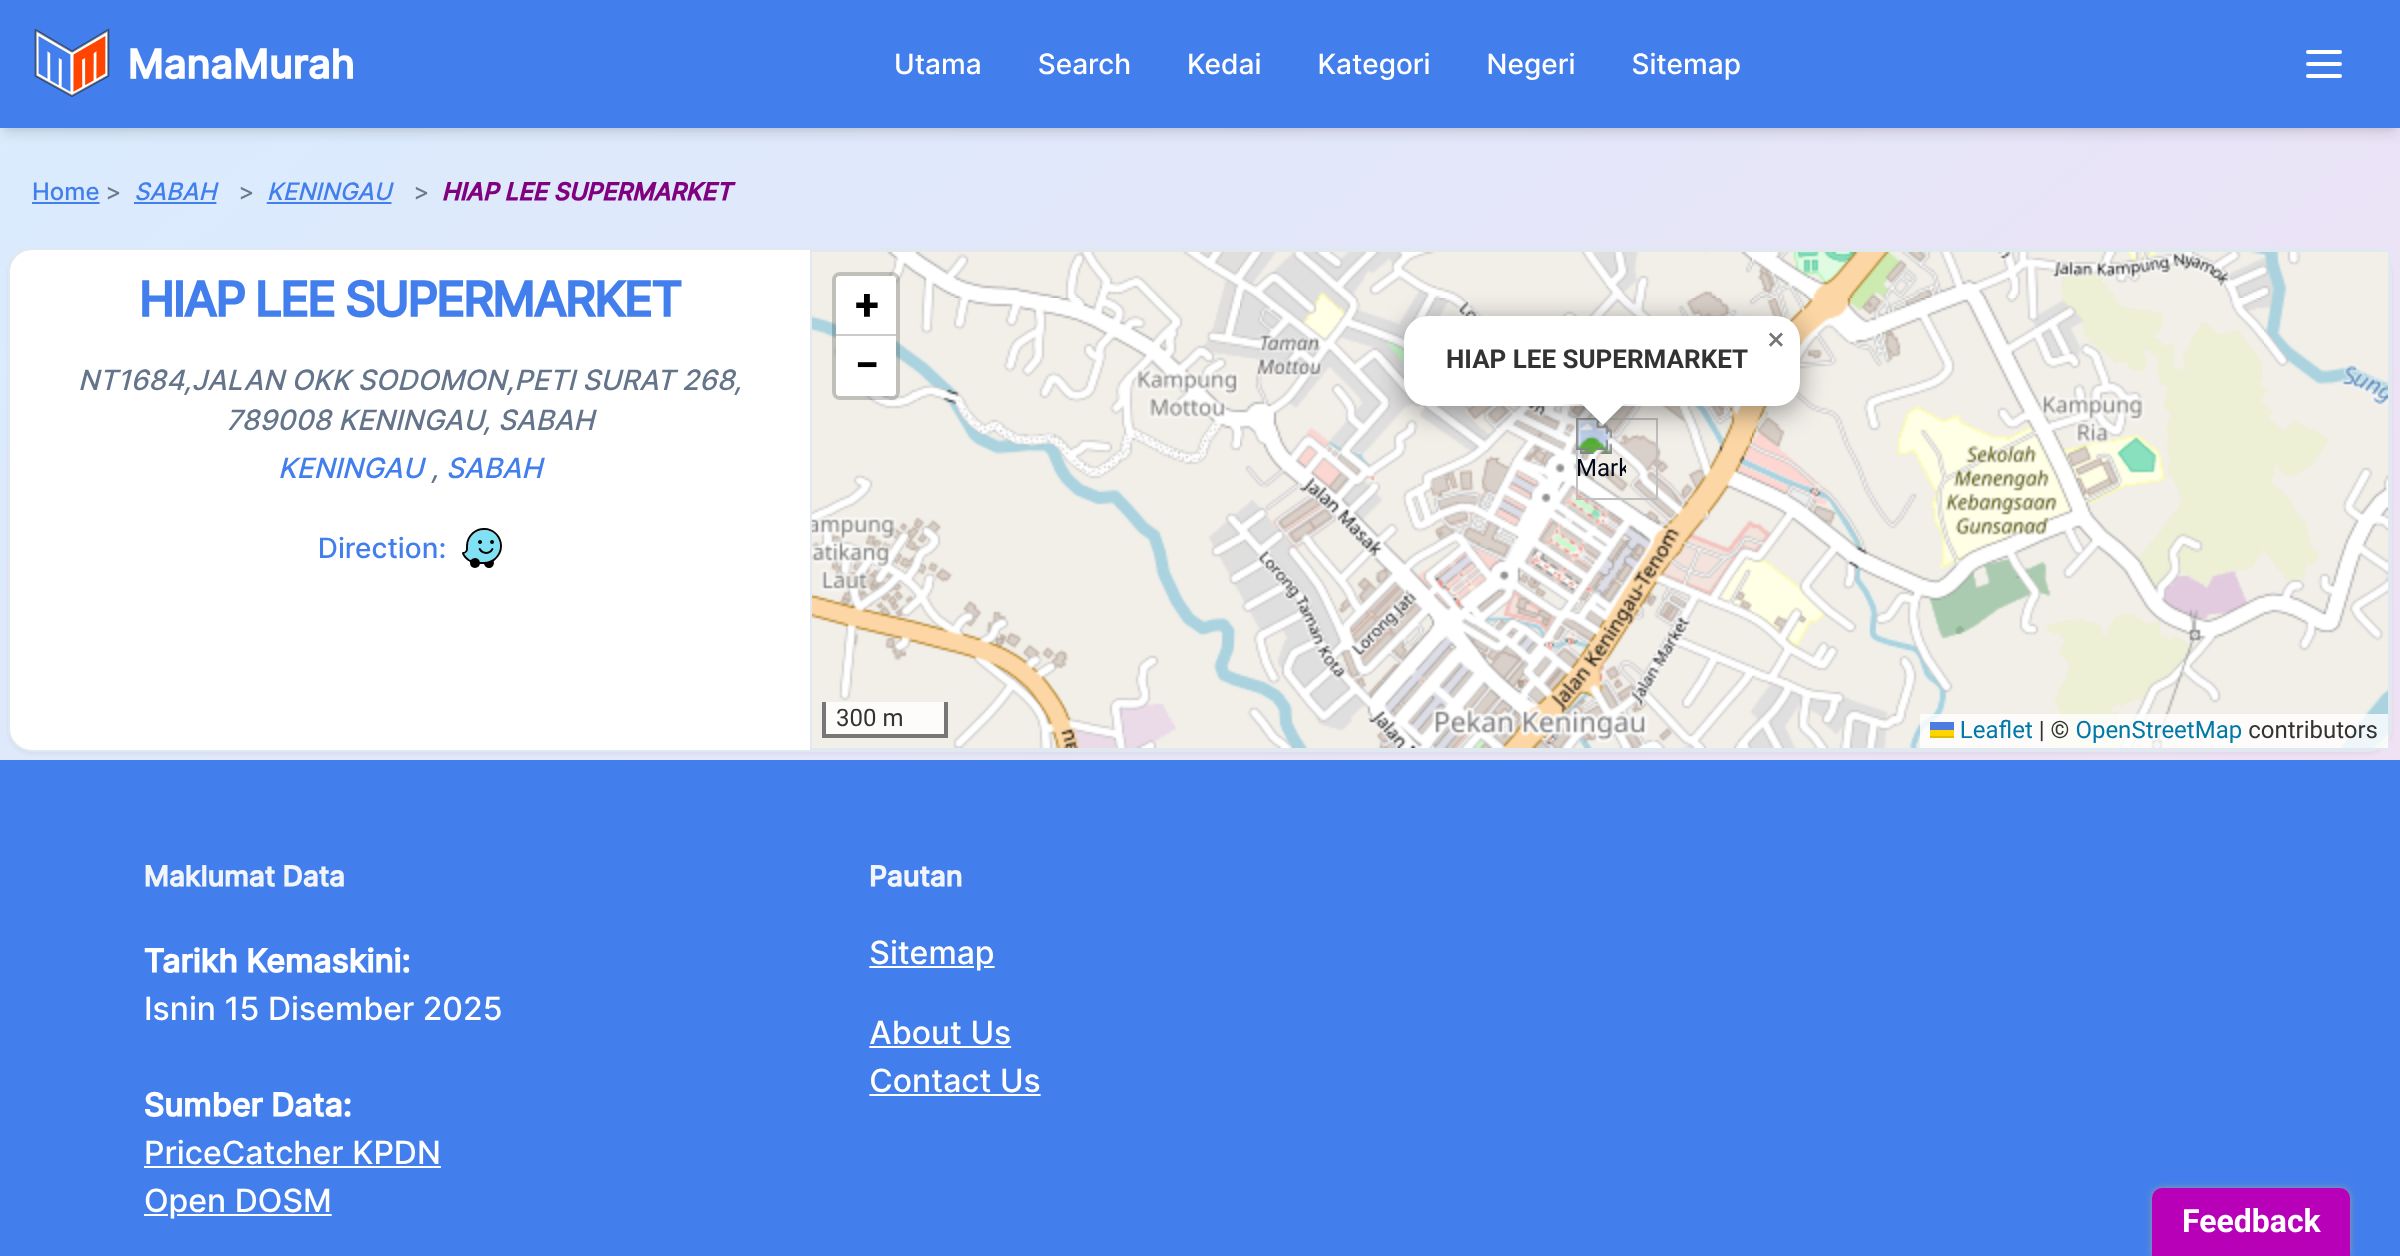Open the Leaflet attribution link
The height and width of the screenshot is (1256, 2400).
pyautogui.click(x=1994, y=730)
